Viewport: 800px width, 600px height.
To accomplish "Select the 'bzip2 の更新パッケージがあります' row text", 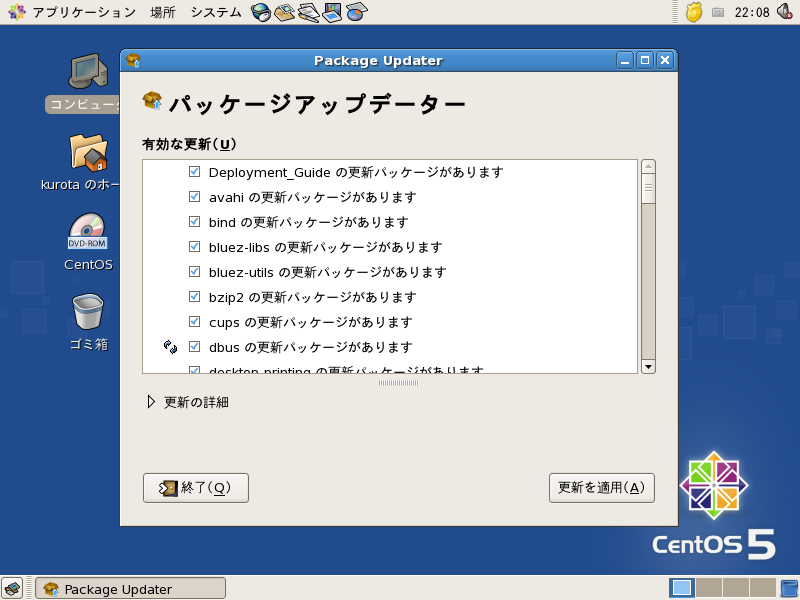I will [312, 297].
